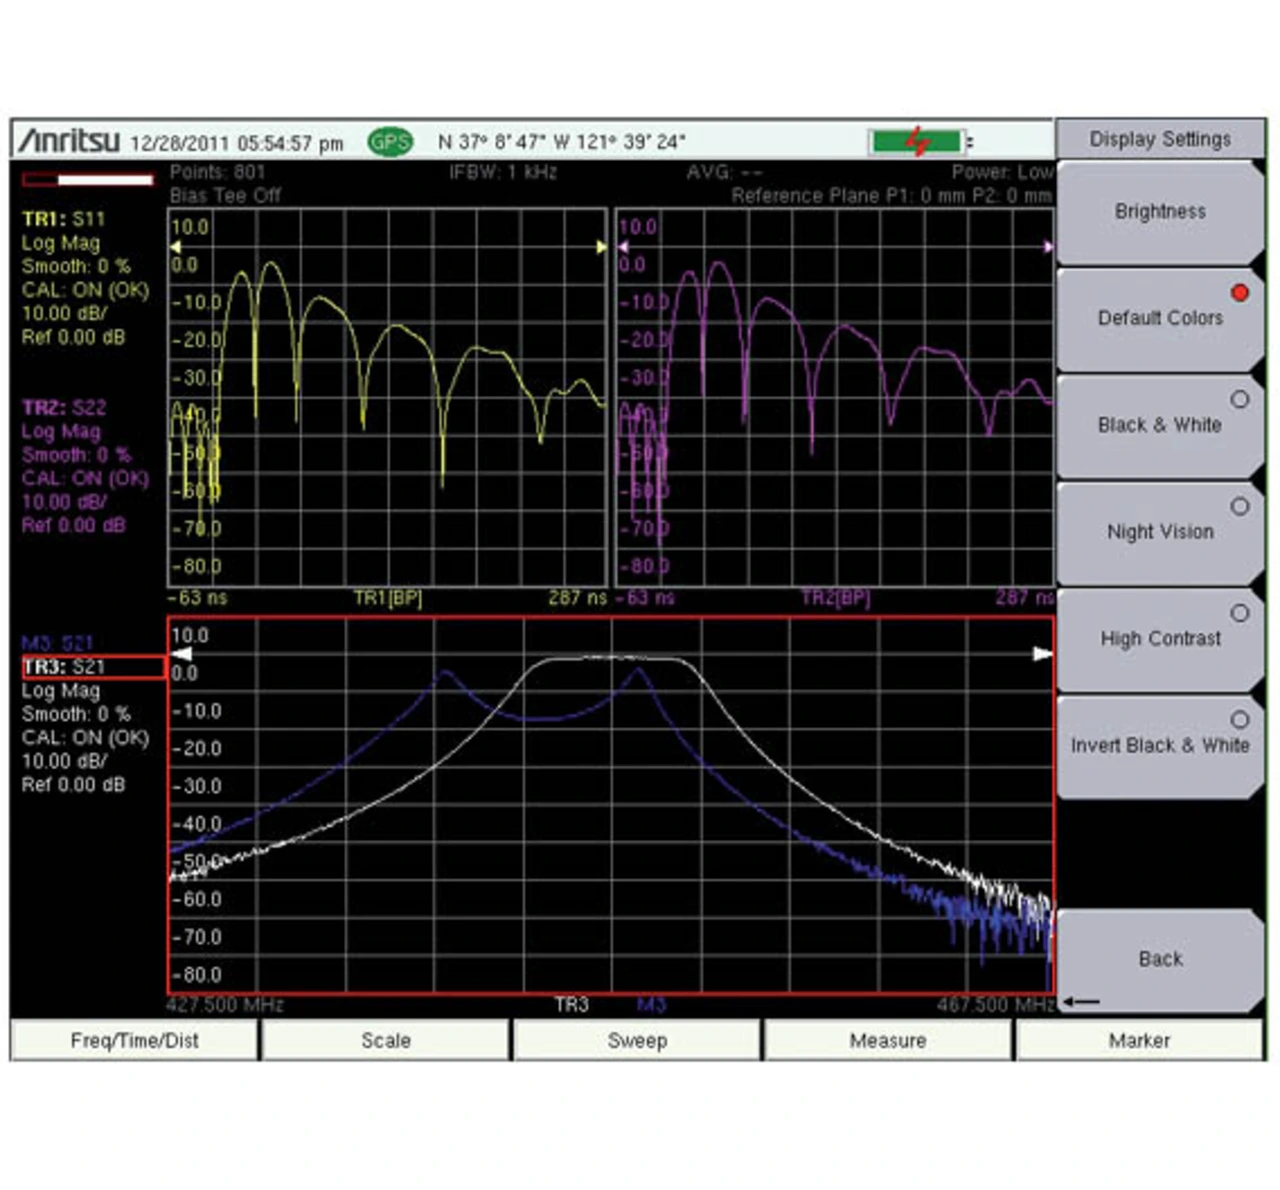Viewport: 1280px width, 1190px height.
Task: Click the date and time display
Action: pyautogui.click(x=237, y=143)
